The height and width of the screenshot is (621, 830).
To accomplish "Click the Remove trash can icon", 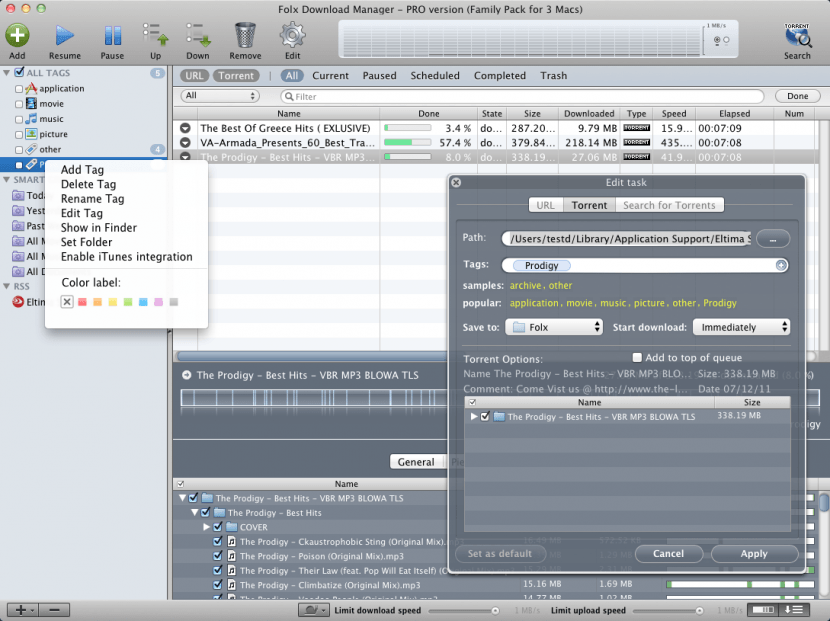I will (x=245, y=35).
